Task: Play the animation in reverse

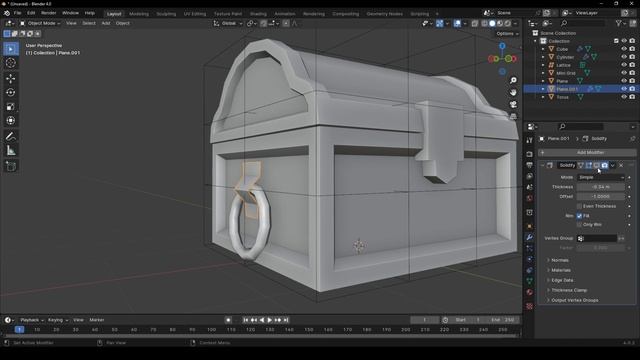Action: pyautogui.click(x=262, y=320)
